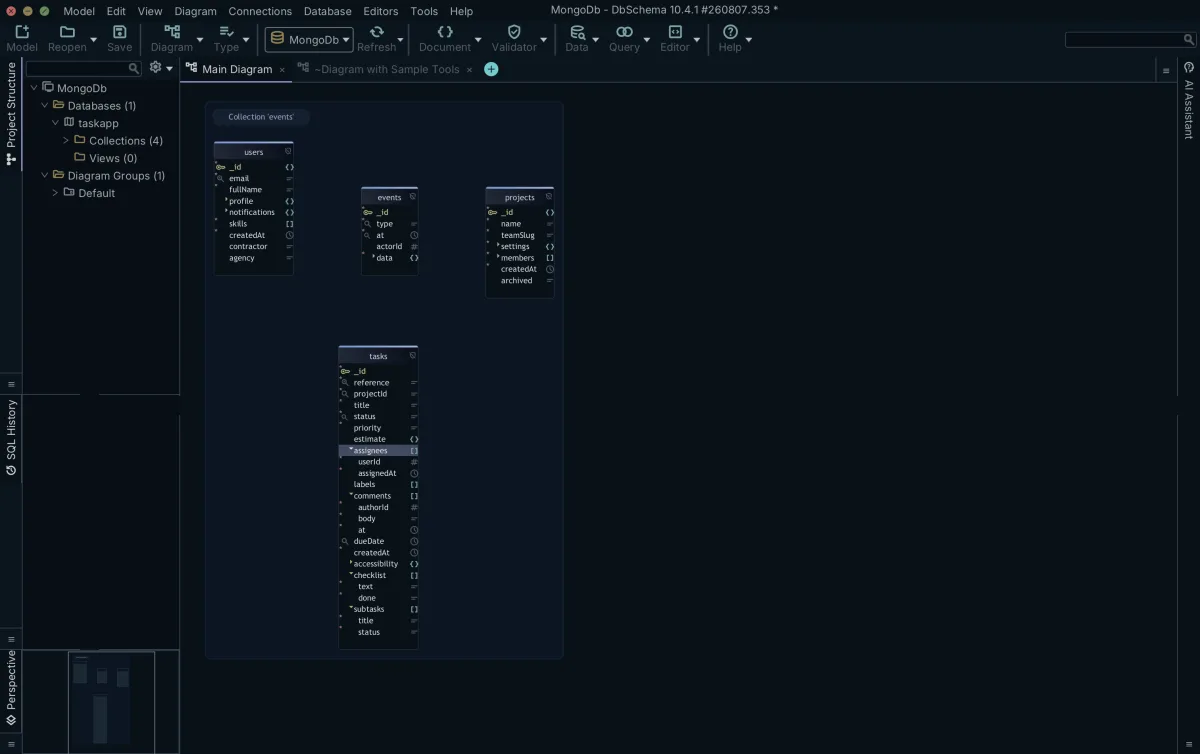
Task: Open the AI Assistant side panel
Action: coord(1189,100)
